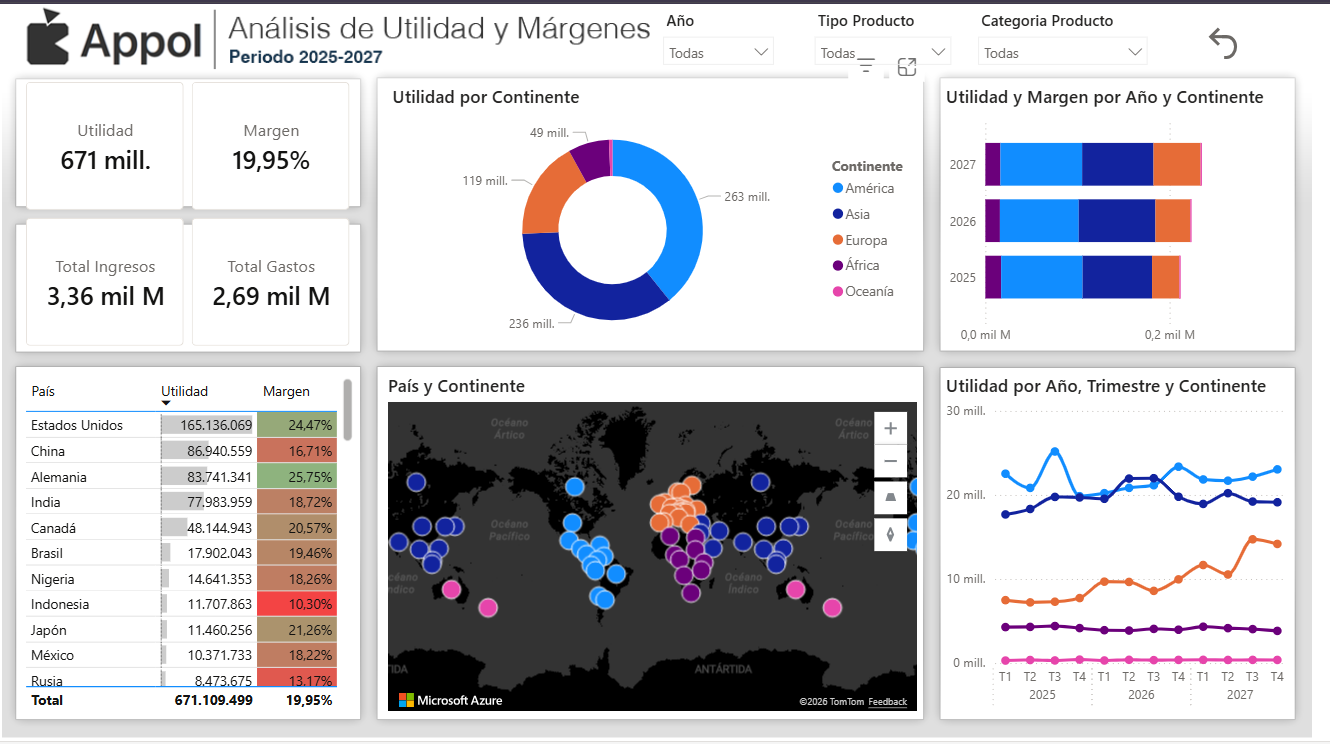Zoom out on the map with the minus control
This screenshot has width=1330, height=744.
890,460
